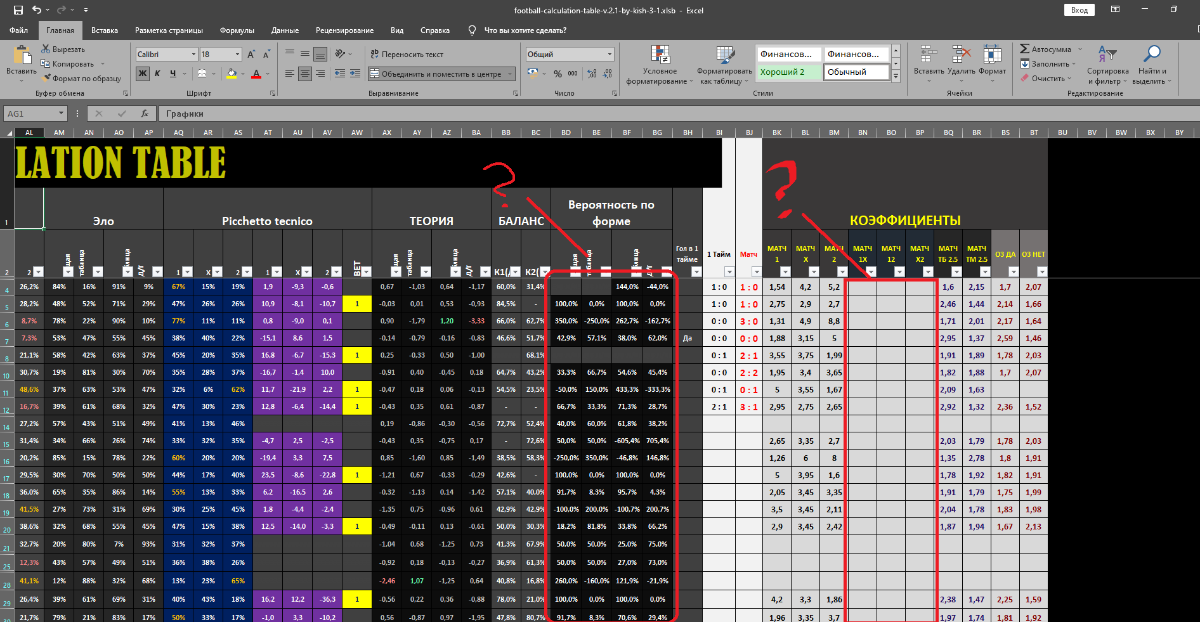This screenshot has height=622, width=1200.
Task: Click Объединить и поместить в центре
Action: click(440, 73)
